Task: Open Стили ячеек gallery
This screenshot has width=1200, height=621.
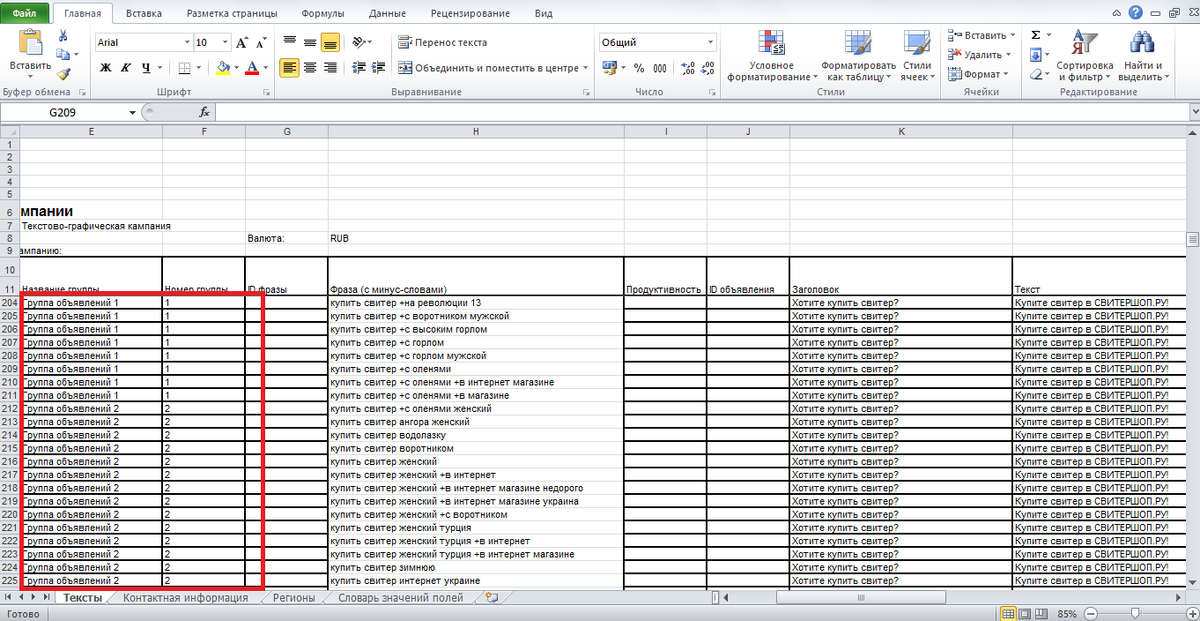Action: pos(918,56)
